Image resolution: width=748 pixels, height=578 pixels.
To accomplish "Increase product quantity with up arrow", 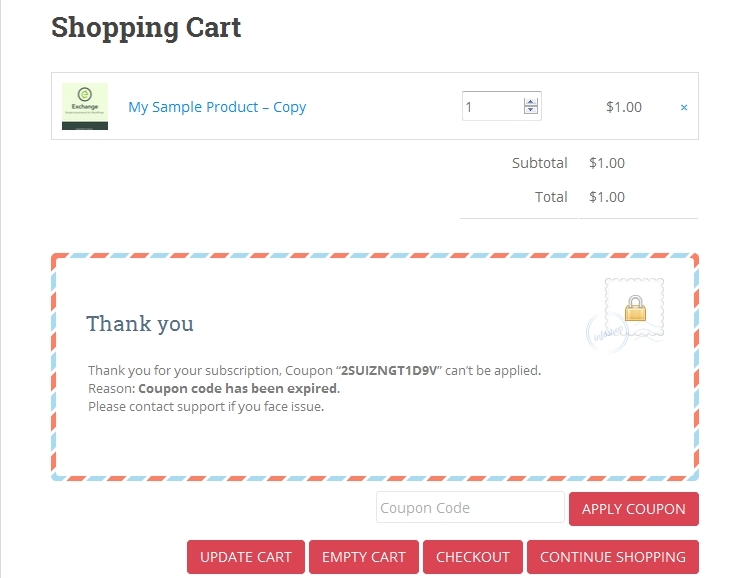I will [531, 100].
